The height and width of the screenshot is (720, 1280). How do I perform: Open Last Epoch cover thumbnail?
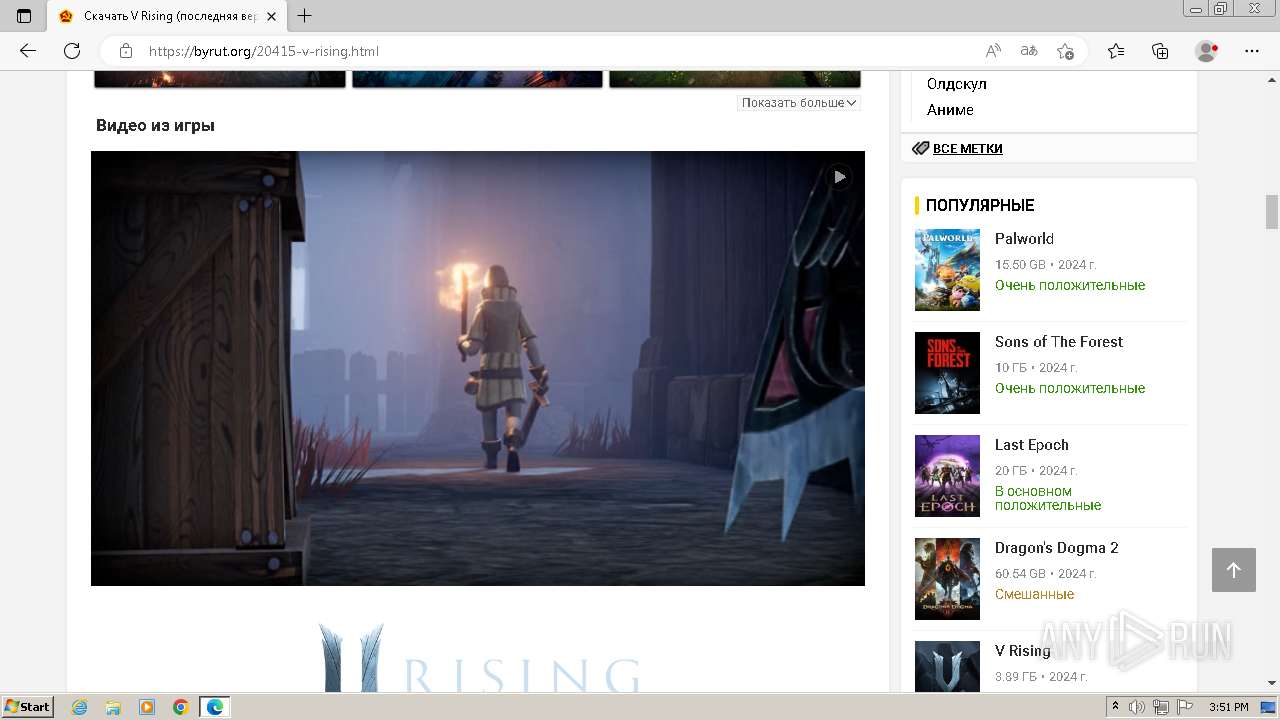pyautogui.click(x=947, y=476)
